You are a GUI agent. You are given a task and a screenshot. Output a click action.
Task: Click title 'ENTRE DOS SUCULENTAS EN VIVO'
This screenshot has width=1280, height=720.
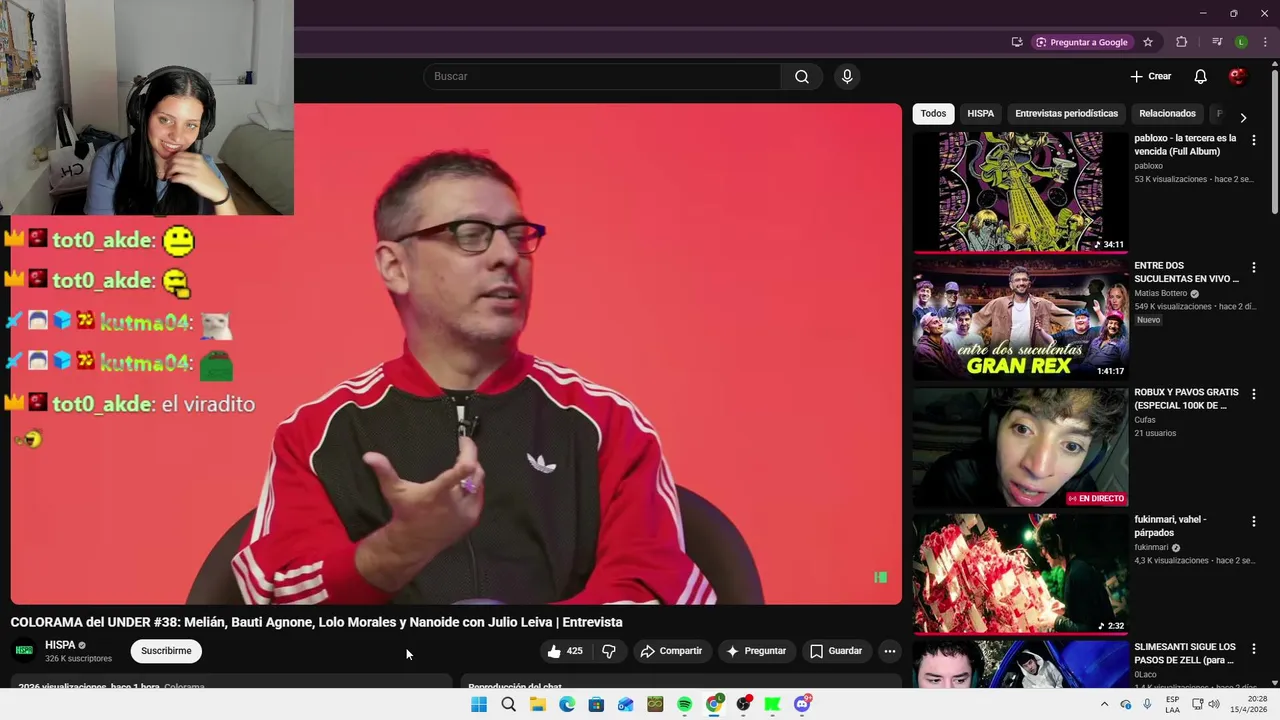click(x=1186, y=272)
